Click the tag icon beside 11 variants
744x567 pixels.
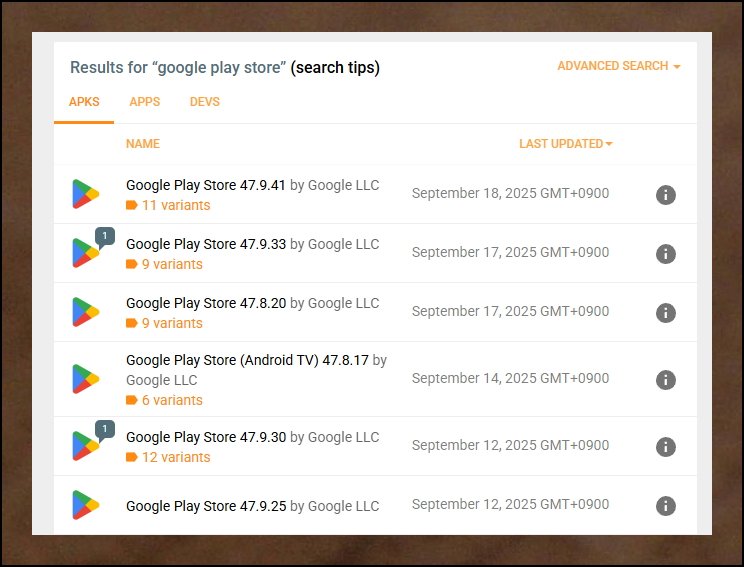(x=131, y=205)
